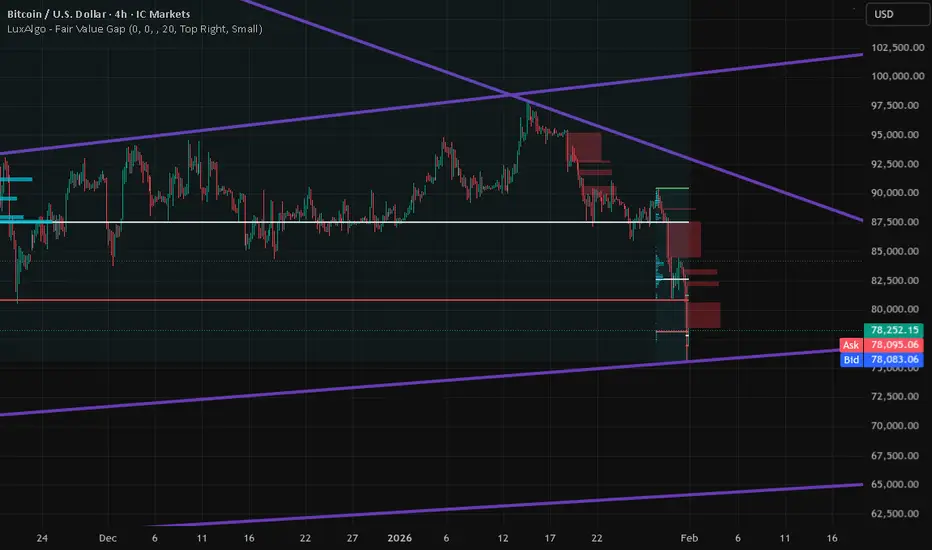Click the 24 date label on time axis
The height and width of the screenshot is (550, 932).
tap(42, 538)
